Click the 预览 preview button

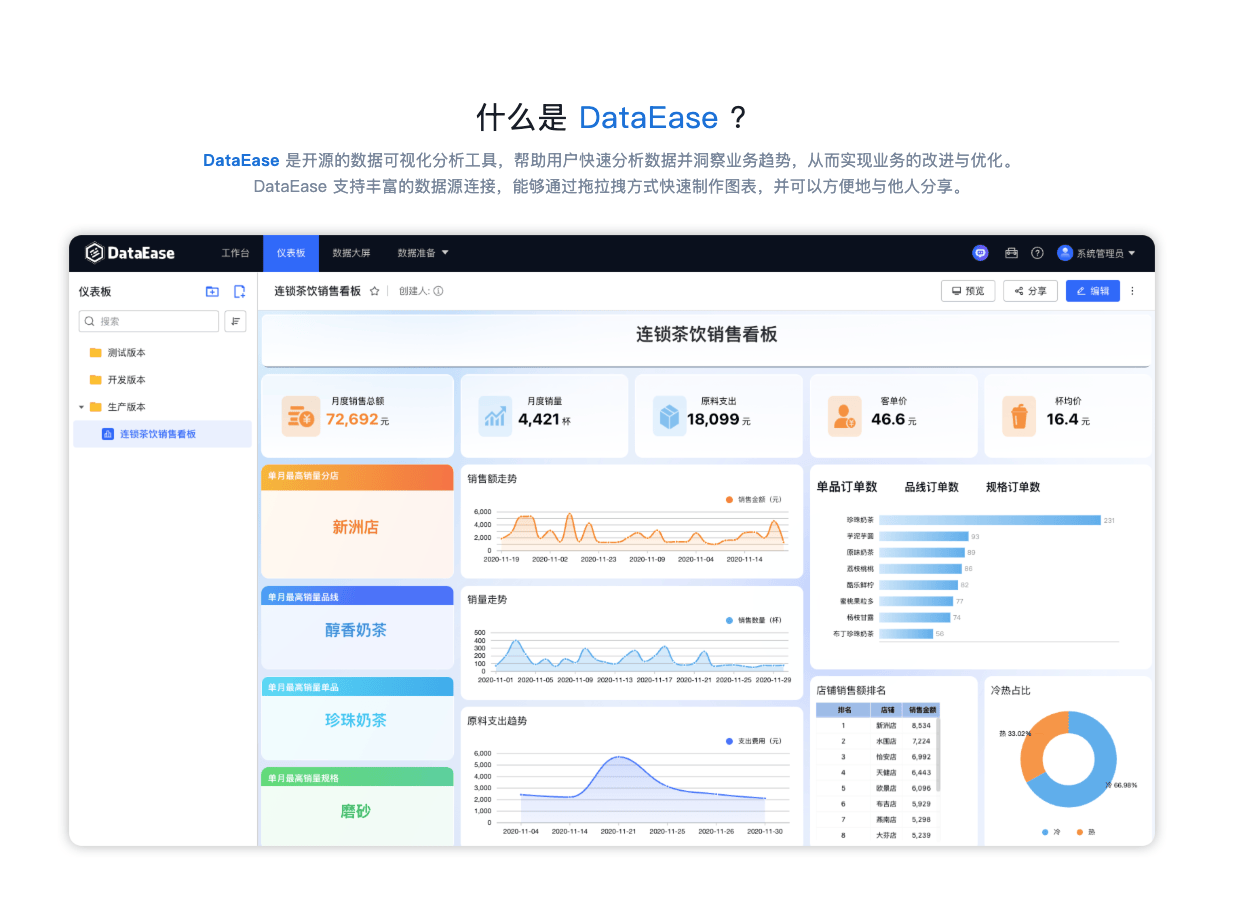[968, 291]
